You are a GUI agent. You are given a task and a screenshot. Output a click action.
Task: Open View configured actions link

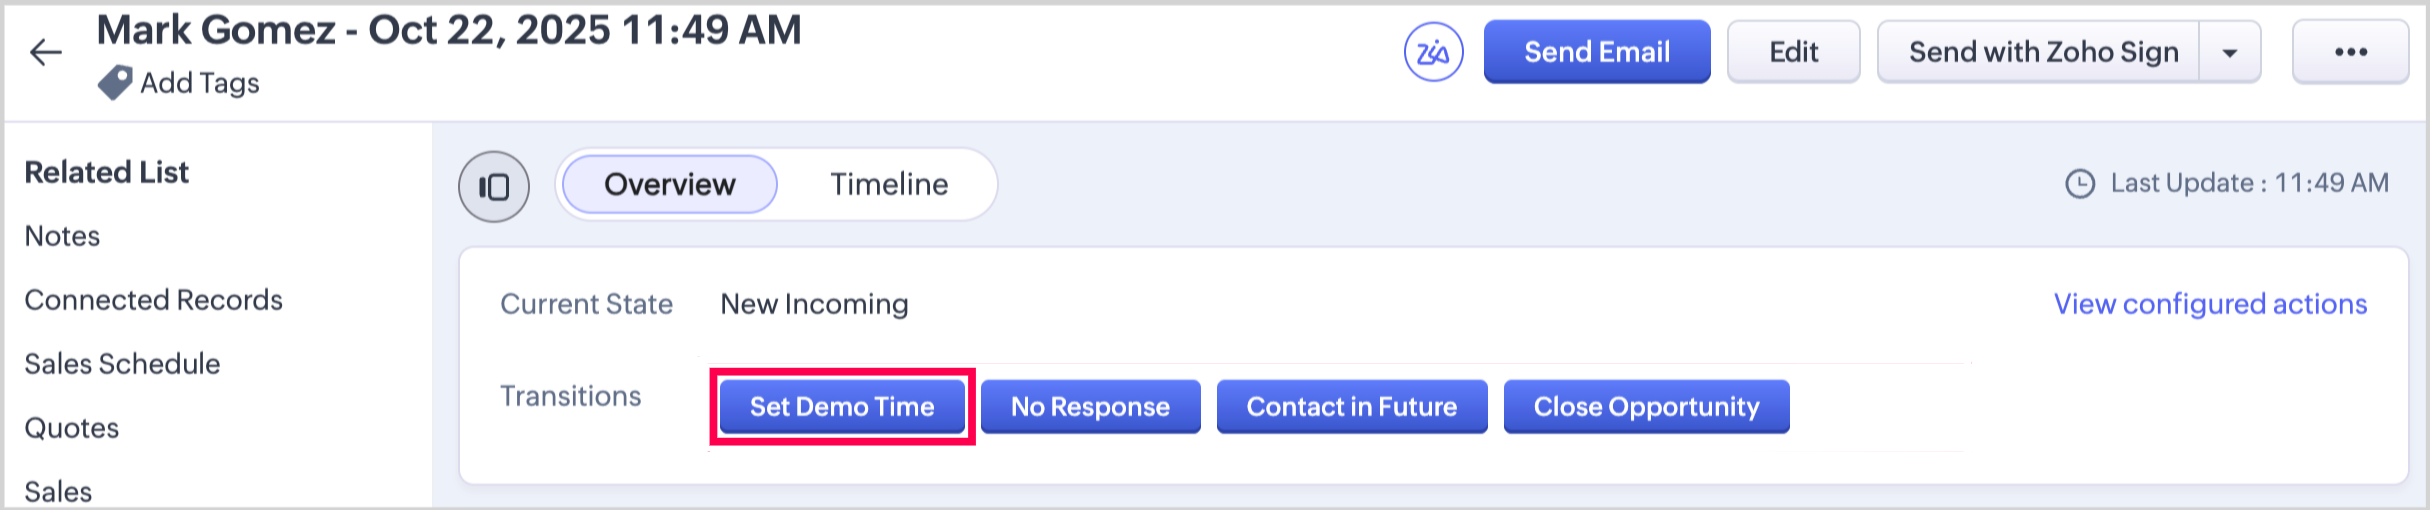point(2210,304)
